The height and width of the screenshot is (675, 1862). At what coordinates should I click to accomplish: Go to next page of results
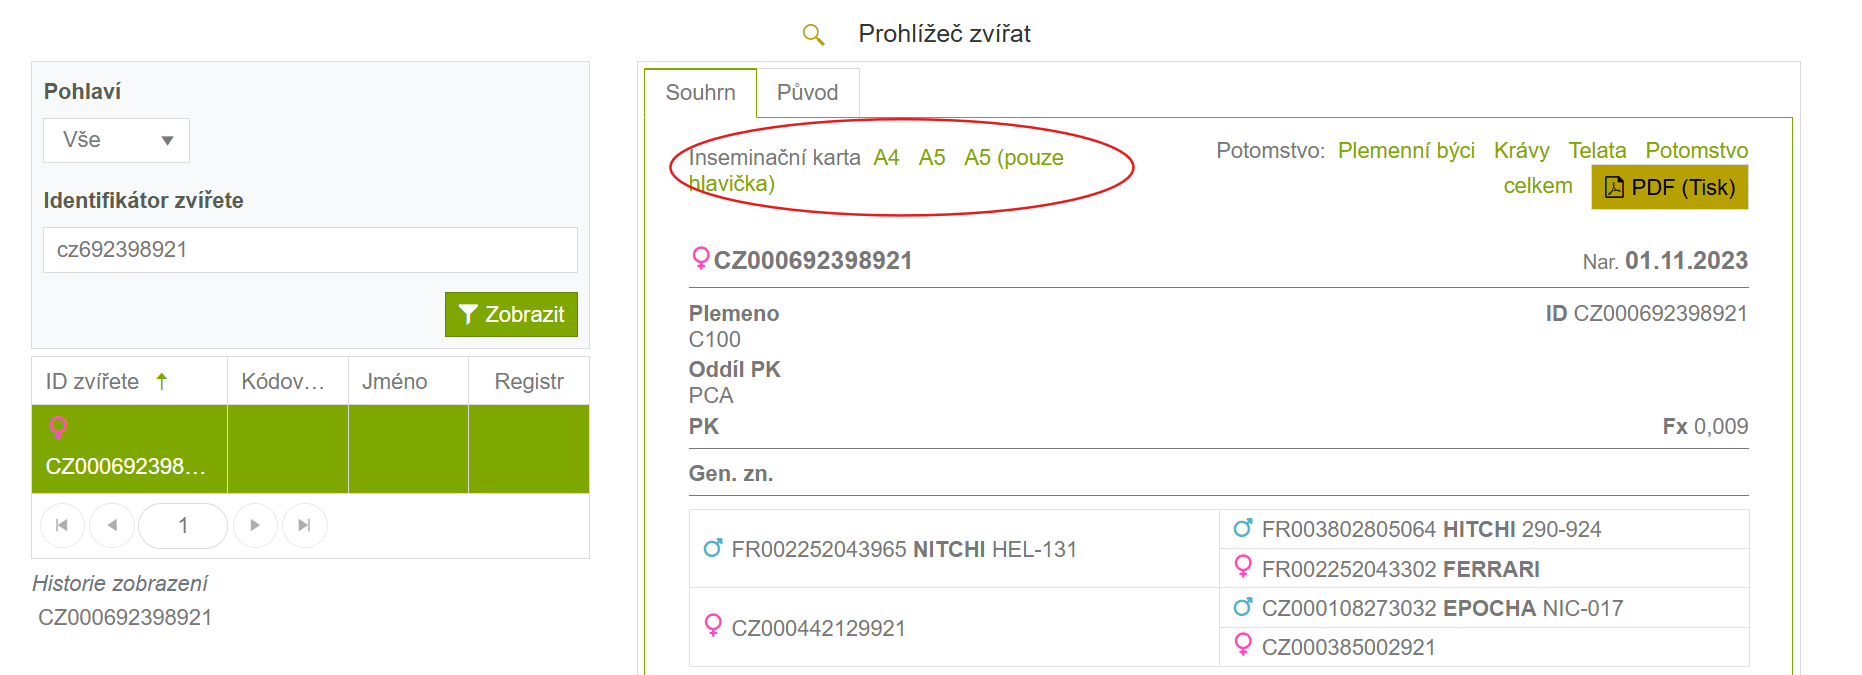[x=255, y=525]
